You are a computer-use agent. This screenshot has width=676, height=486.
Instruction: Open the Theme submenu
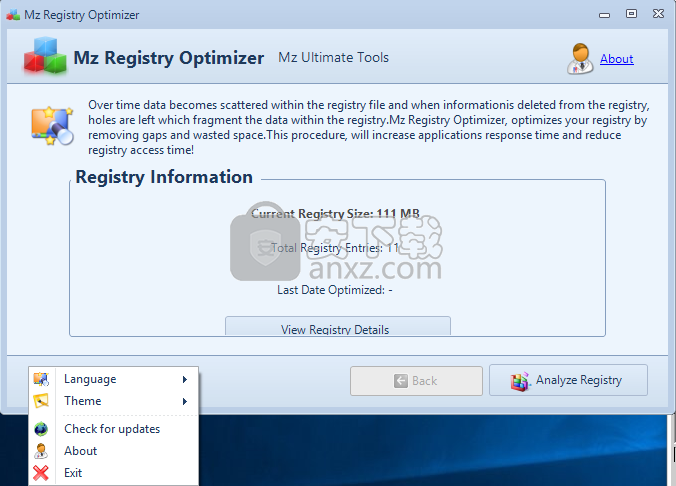114,401
